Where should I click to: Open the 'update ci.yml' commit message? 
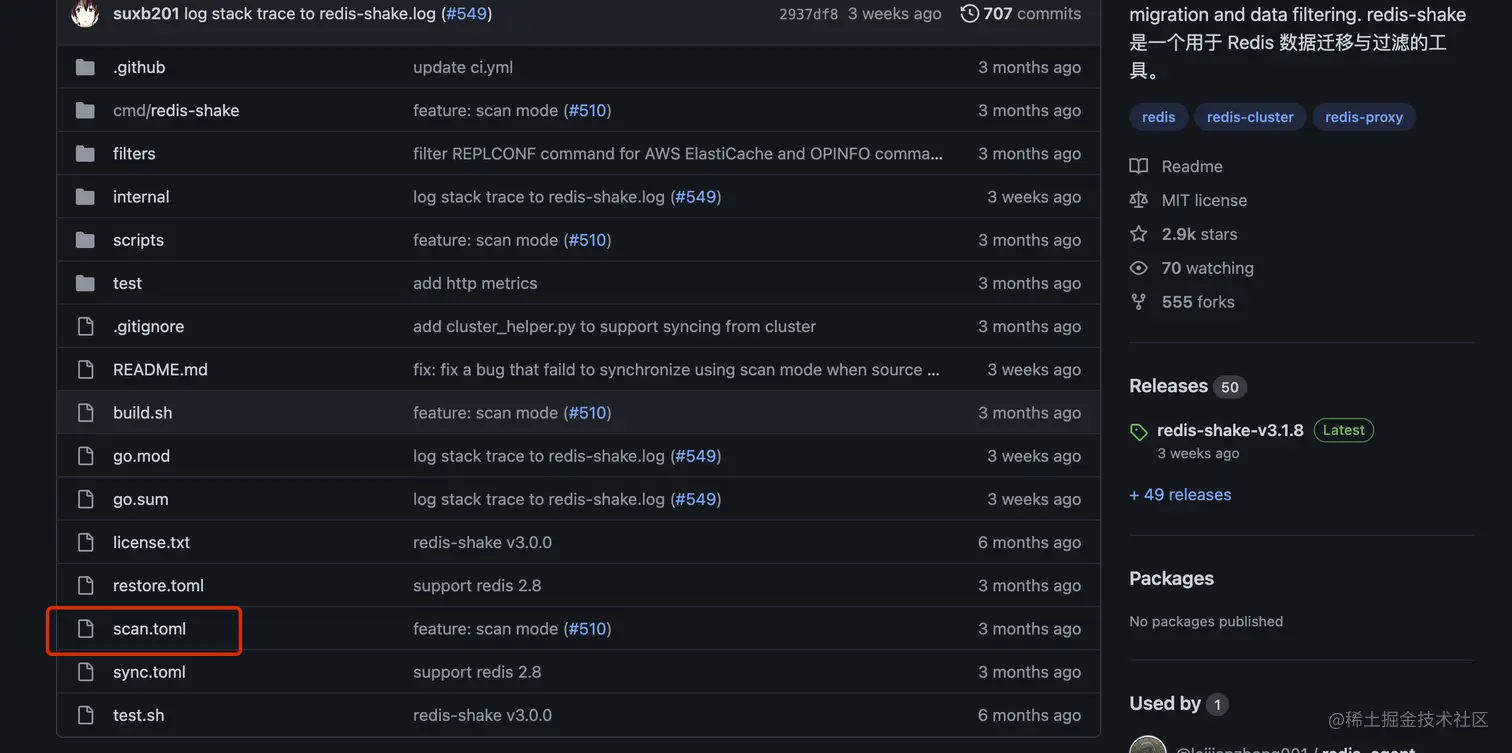(463, 67)
